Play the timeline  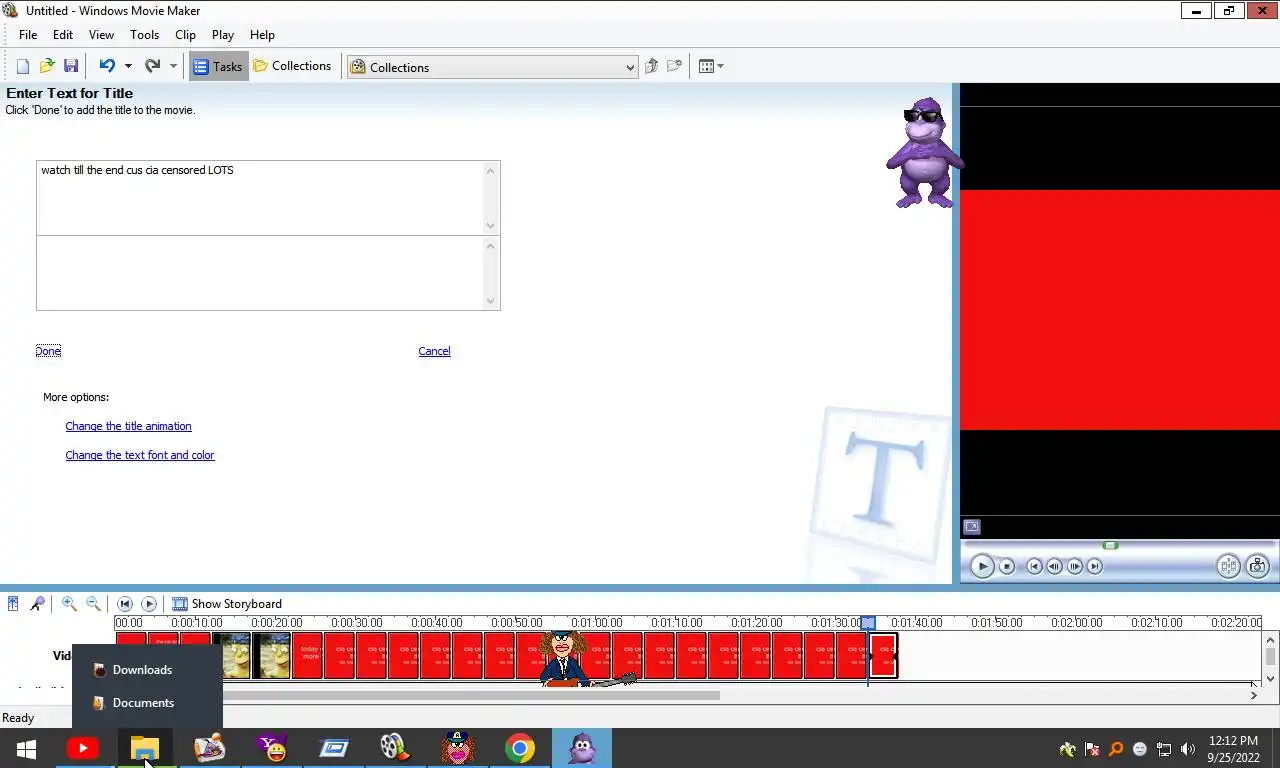coord(149,604)
